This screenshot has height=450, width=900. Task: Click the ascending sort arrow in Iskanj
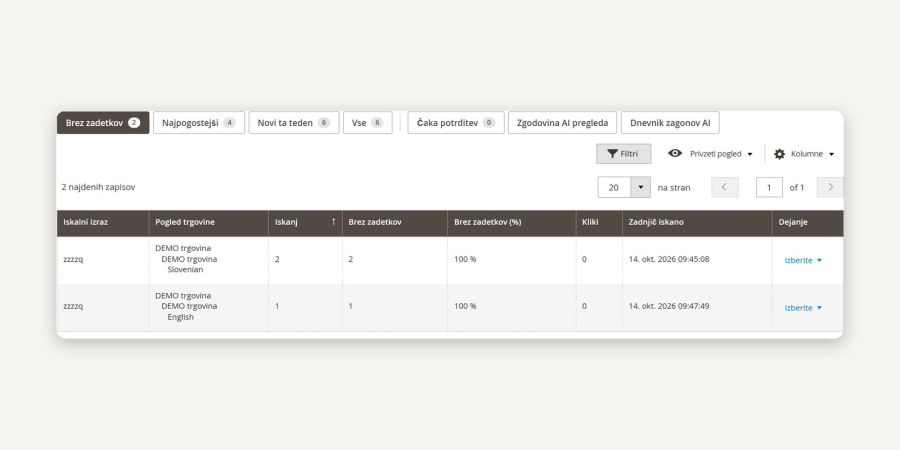pyautogui.click(x=333, y=222)
